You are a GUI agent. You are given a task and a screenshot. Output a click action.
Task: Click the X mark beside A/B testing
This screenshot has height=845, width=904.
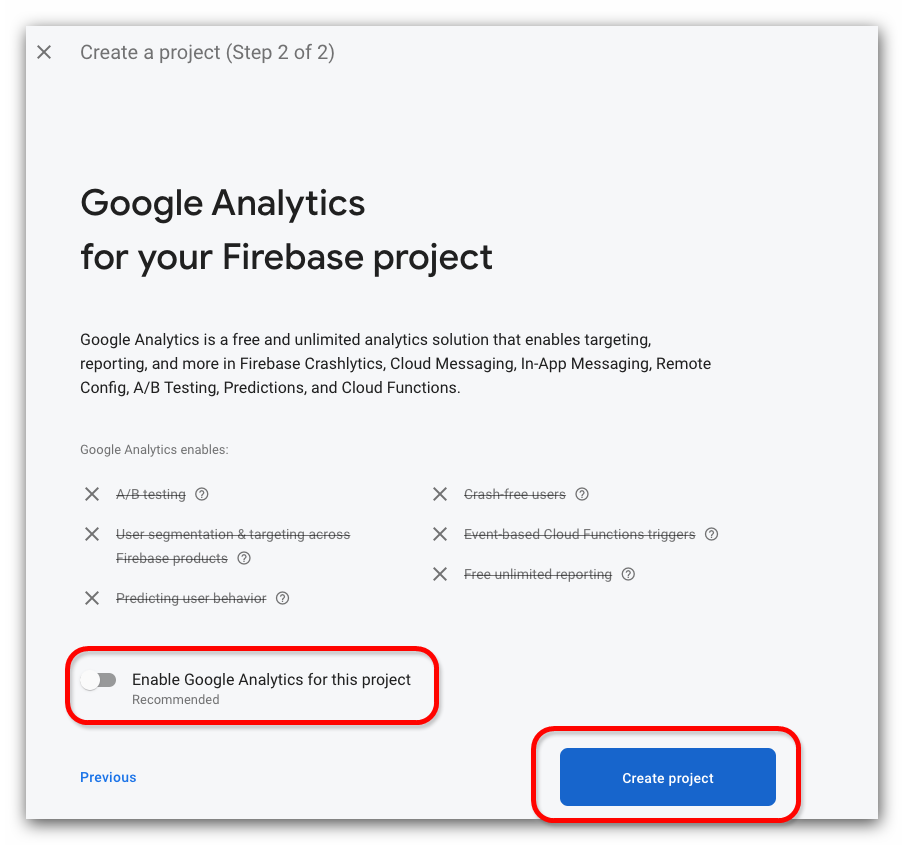pos(92,494)
